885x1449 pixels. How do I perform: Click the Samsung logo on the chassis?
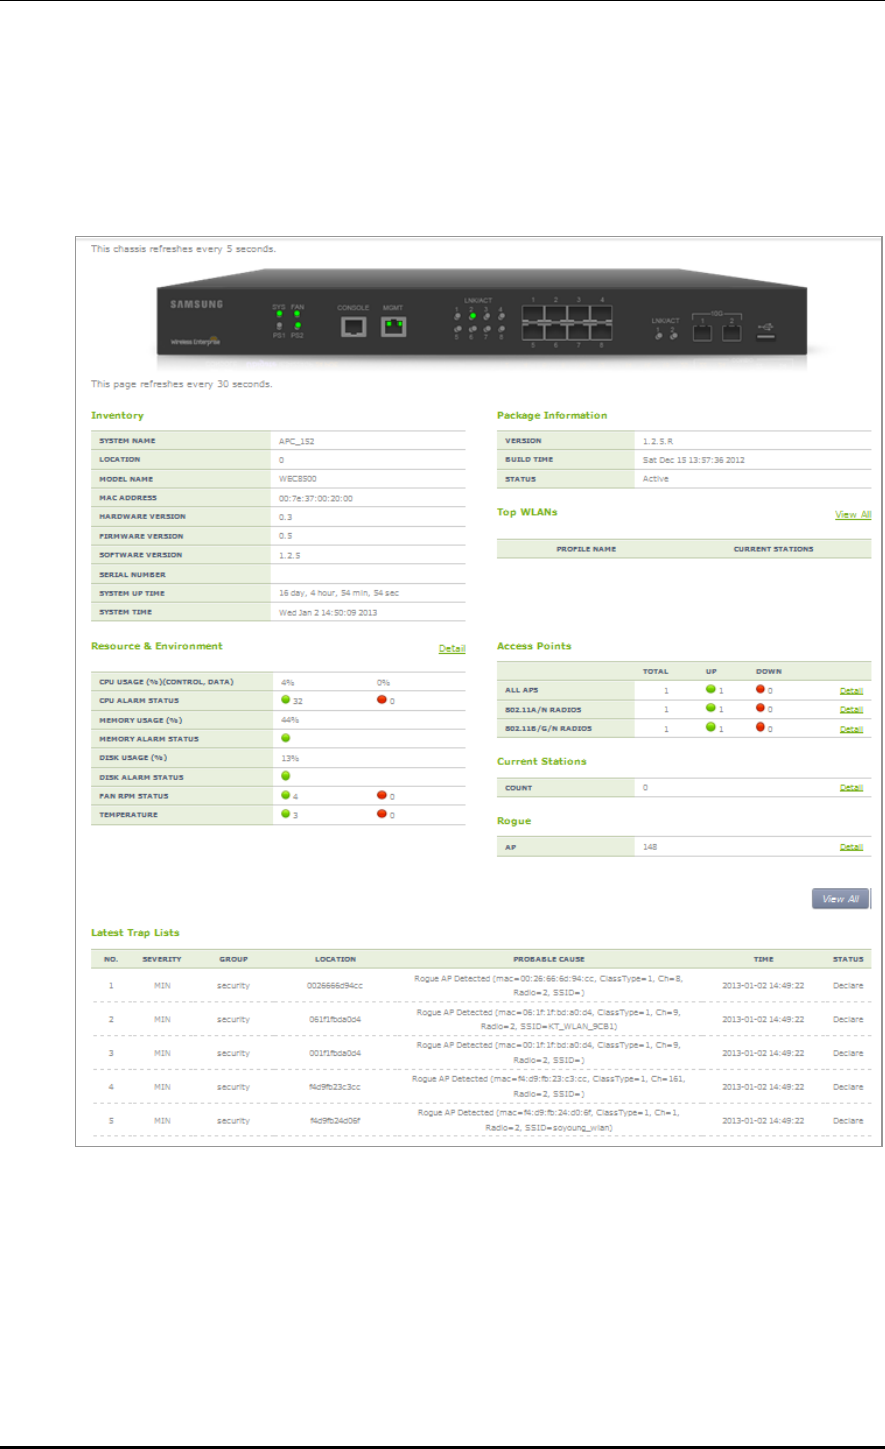(x=196, y=305)
